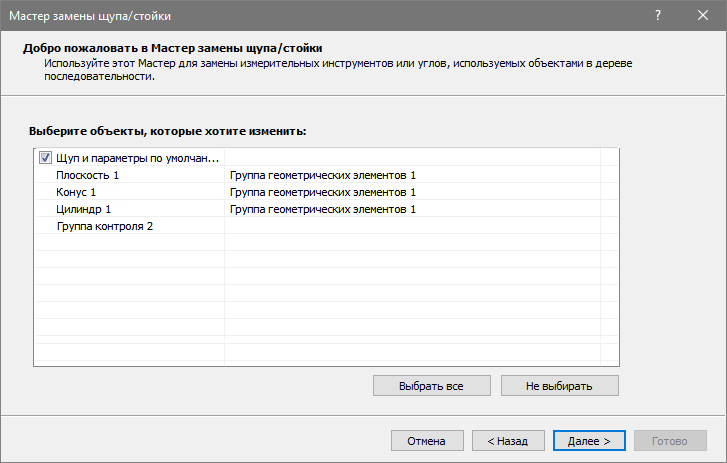Open help with the question mark button
The image size is (727, 463).
pos(658,15)
